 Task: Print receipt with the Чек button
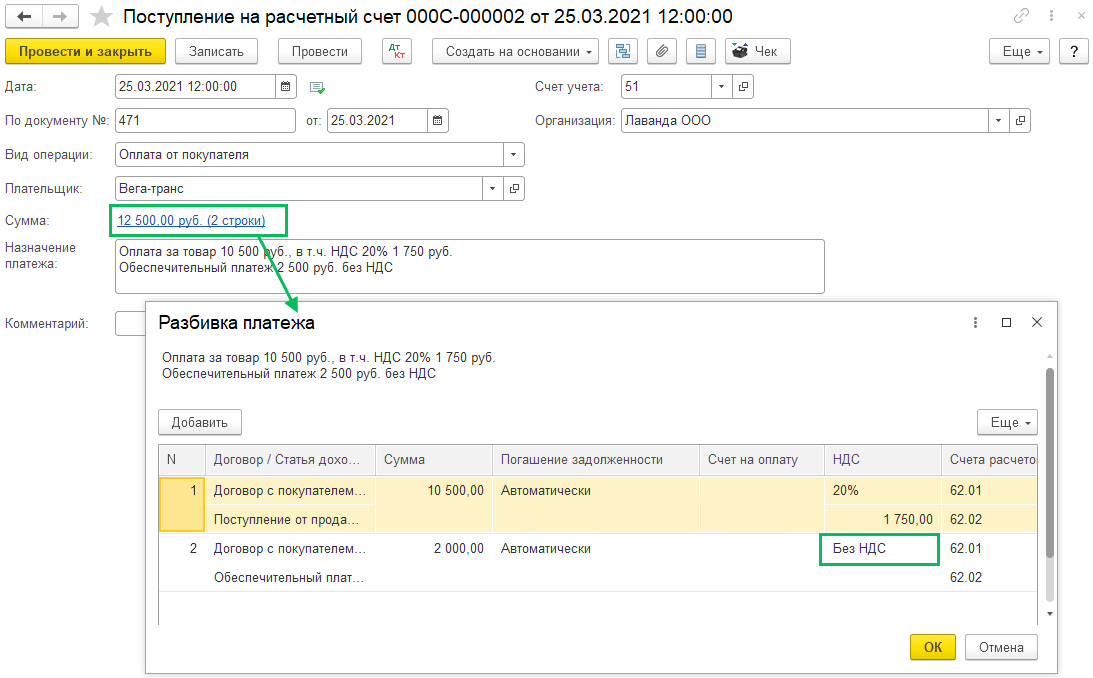758,52
